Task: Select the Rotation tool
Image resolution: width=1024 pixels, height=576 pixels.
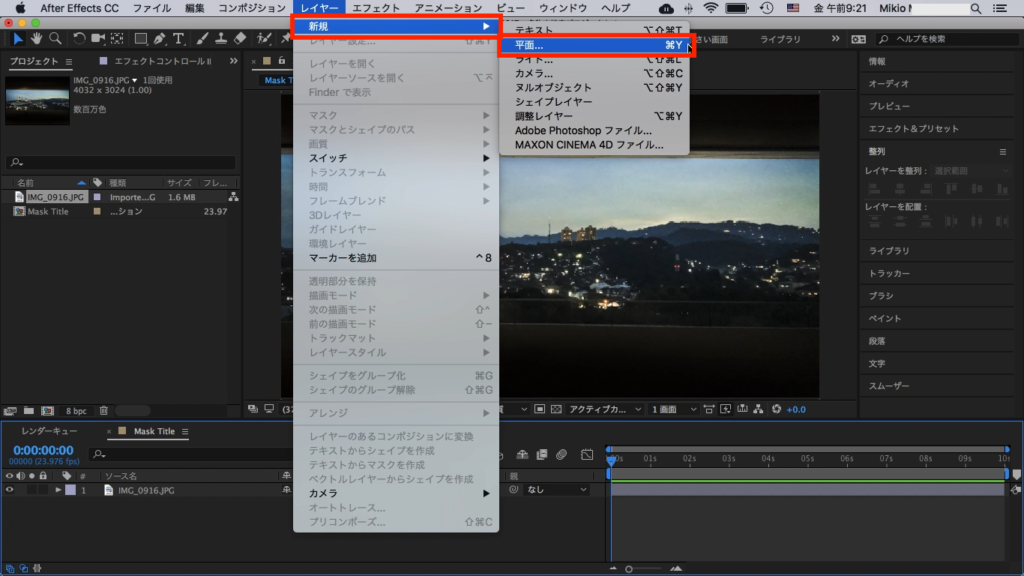Action: pyautogui.click(x=79, y=39)
